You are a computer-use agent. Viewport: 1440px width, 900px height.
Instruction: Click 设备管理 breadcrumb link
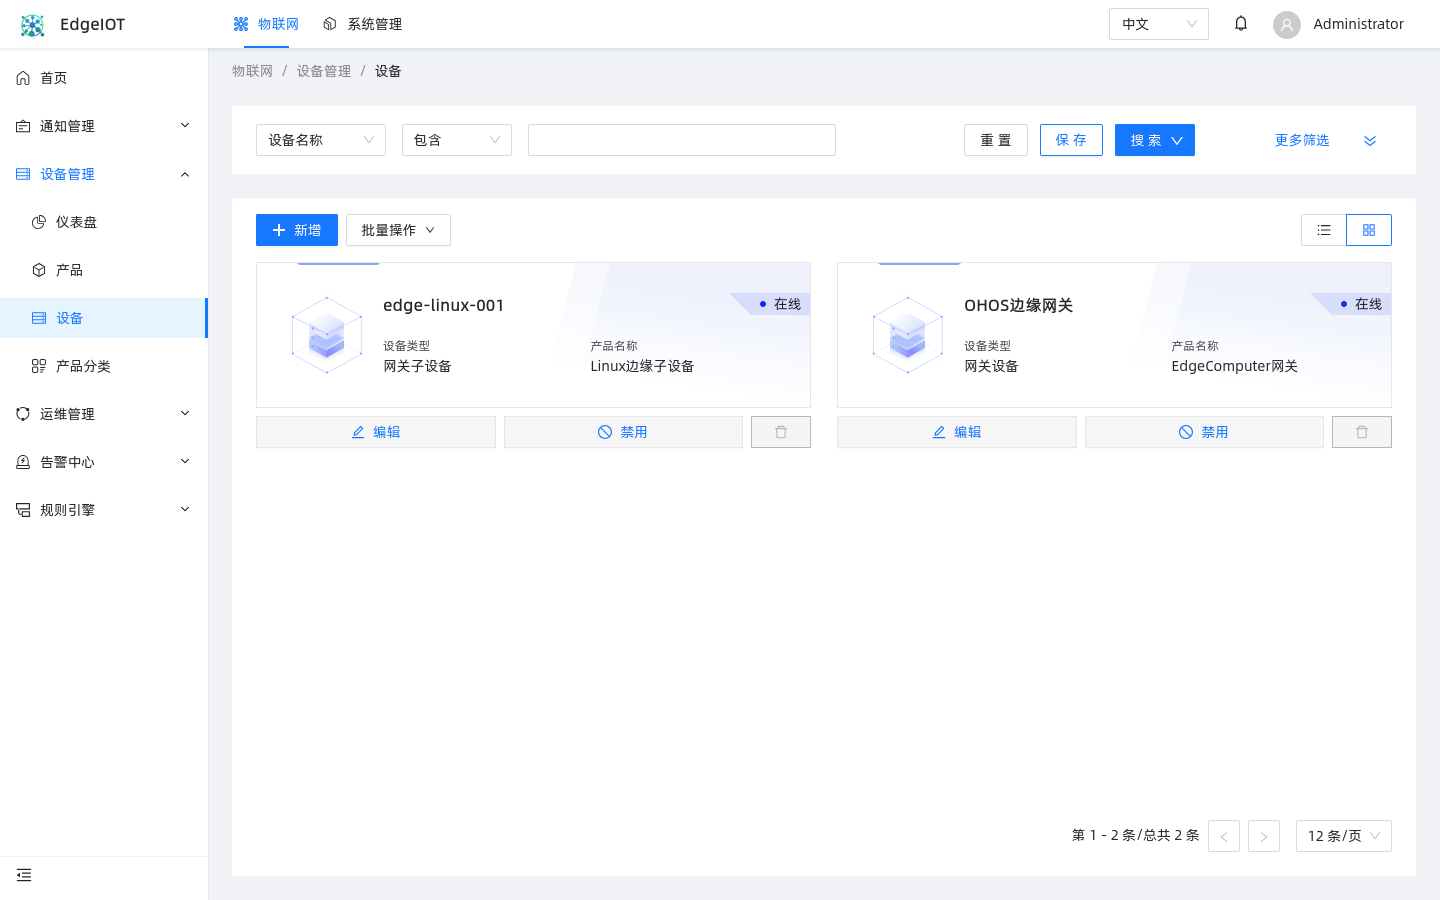pyautogui.click(x=324, y=71)
